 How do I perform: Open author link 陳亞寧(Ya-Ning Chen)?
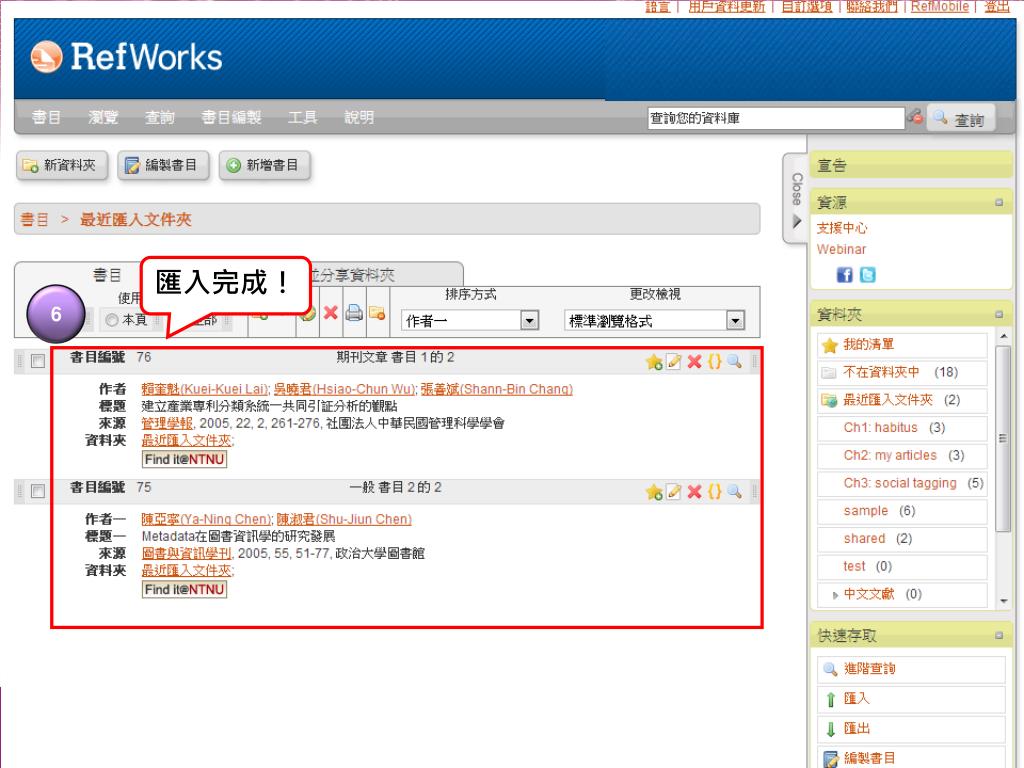click(x=206, y=519)
